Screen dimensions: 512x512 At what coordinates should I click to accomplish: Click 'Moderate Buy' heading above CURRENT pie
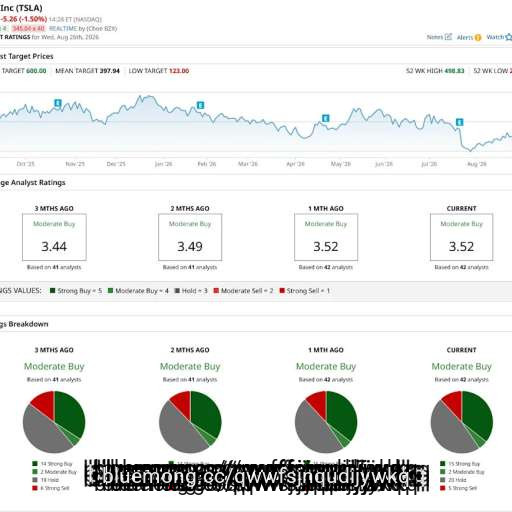point(462,366)
